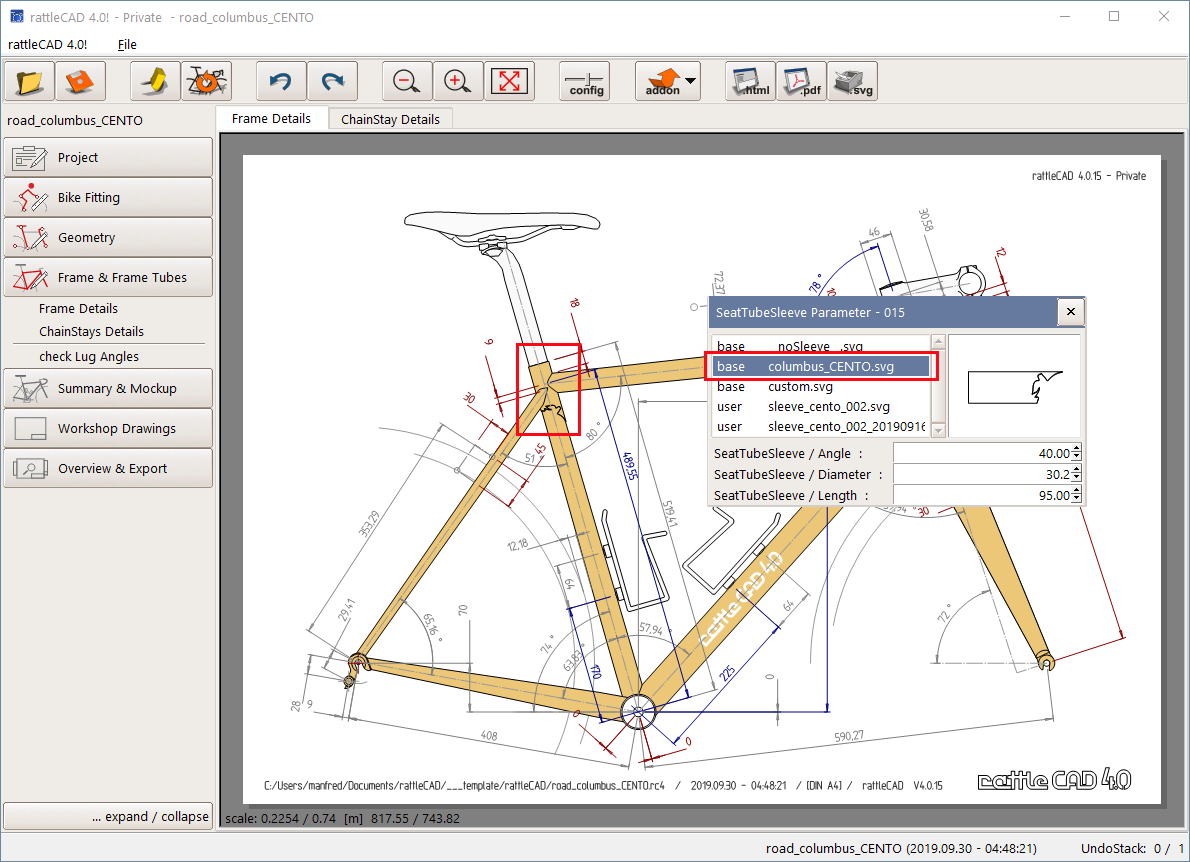1190x862 pixels.
Task: Redo the change with the blue arrow
Action: [332, 81]
